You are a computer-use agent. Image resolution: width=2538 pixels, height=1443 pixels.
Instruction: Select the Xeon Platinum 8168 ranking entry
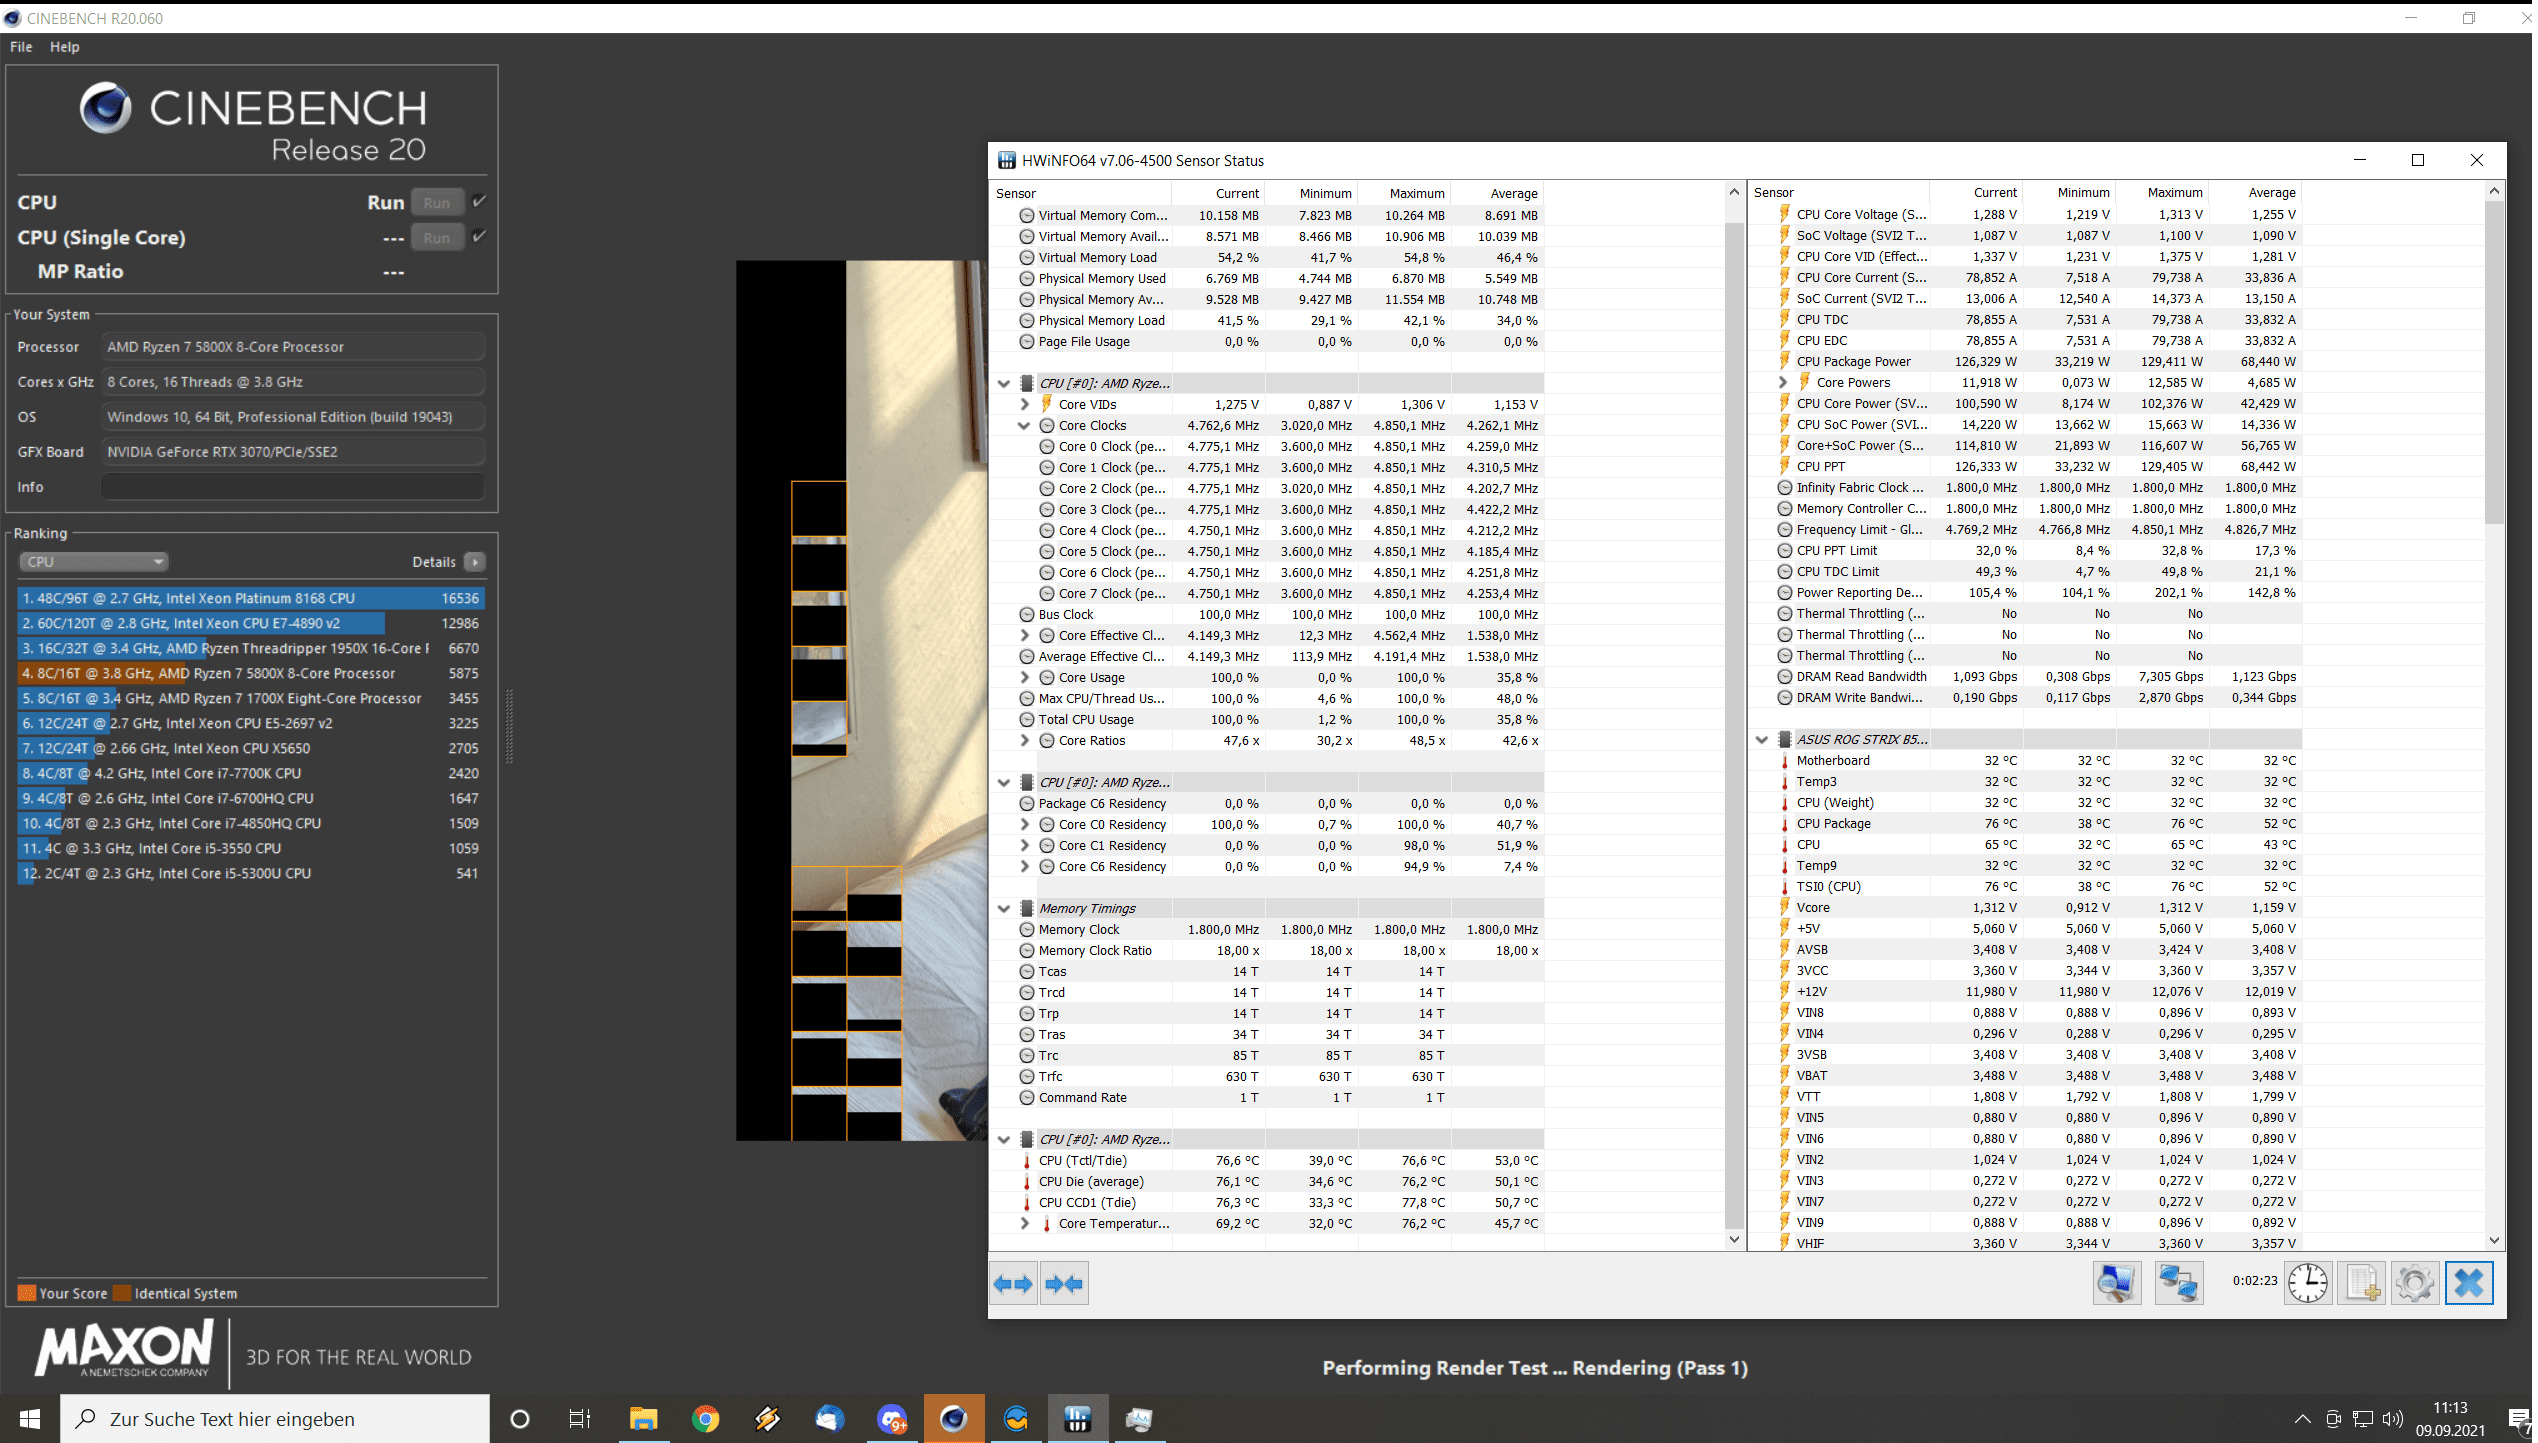pos(251,598)
